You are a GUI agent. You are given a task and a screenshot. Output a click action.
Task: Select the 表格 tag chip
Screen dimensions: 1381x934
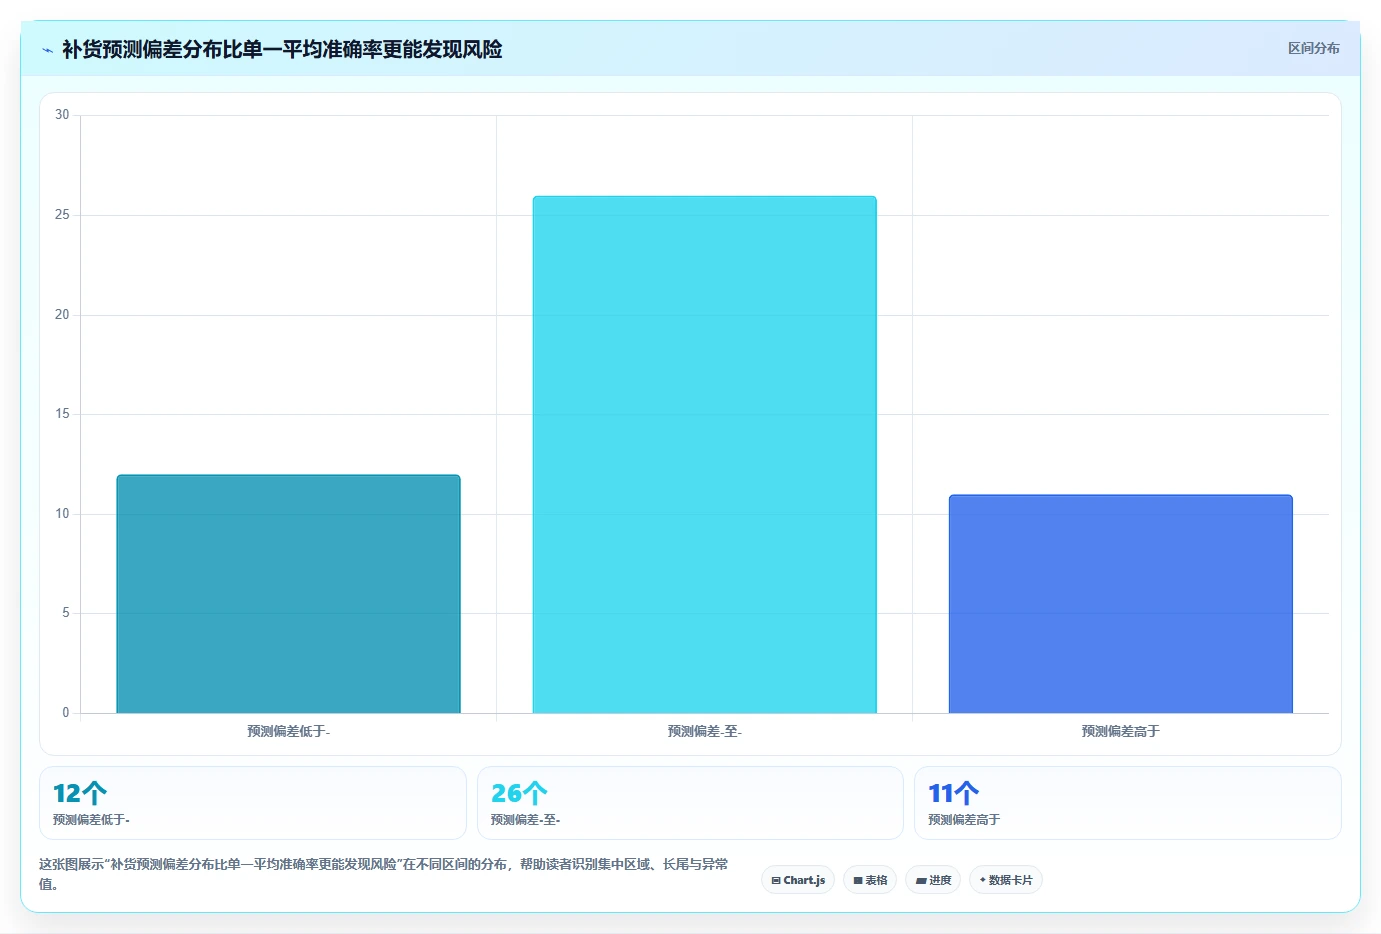point(870,880)
